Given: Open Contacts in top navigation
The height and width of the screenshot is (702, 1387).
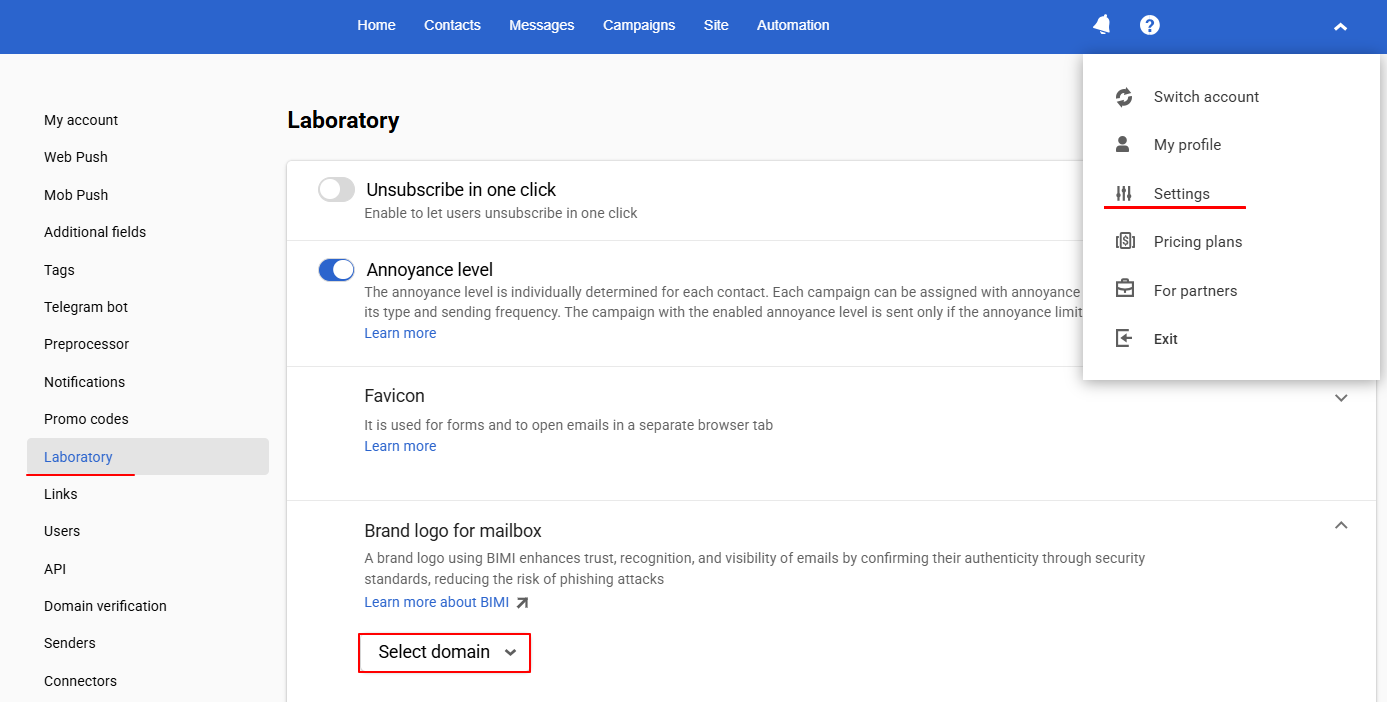Looking at the screenshot, I should [x=452, y=25].
